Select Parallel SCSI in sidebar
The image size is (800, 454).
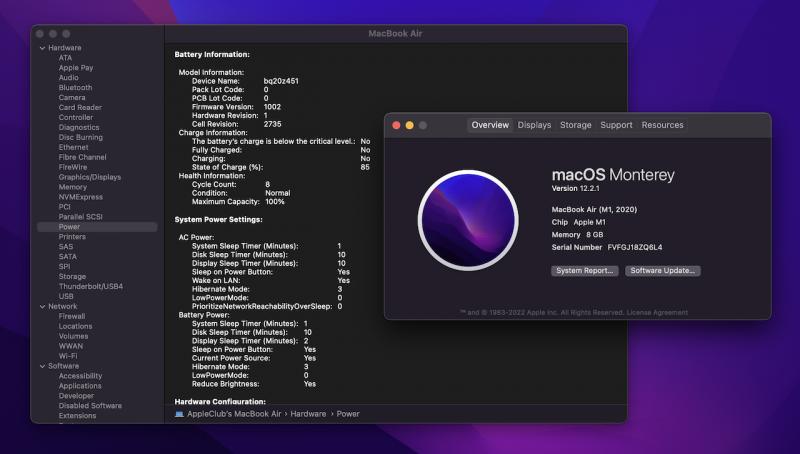pyautogui.click(x=80, y=217)
